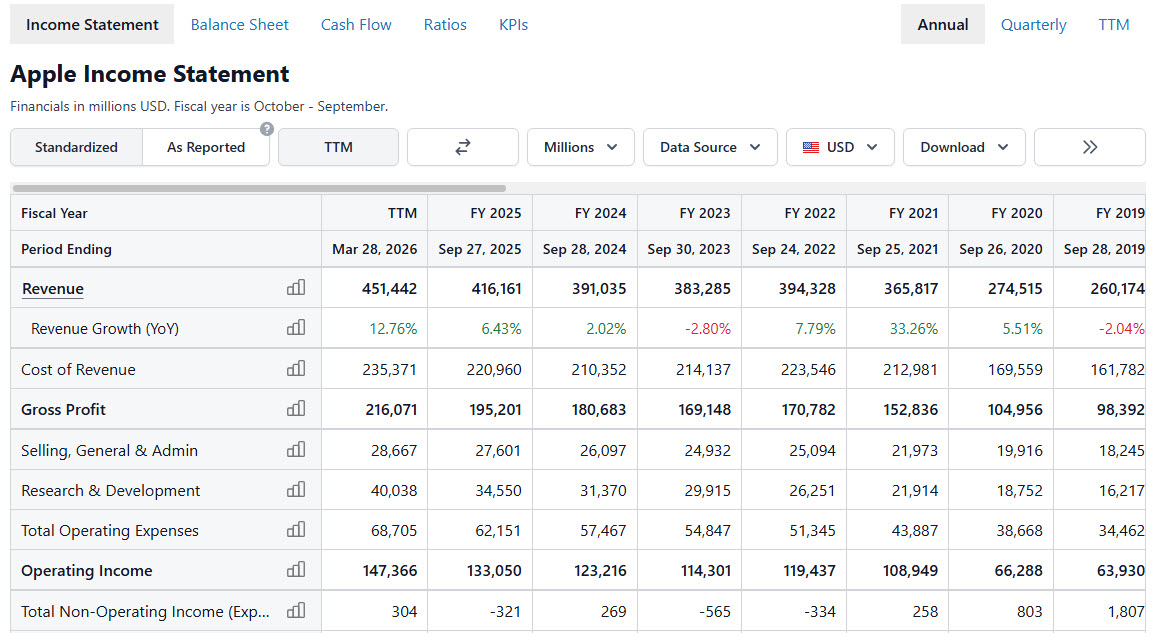Expand table with double-chevron button
1160x633 pixels.
[x=1089, y=147]
